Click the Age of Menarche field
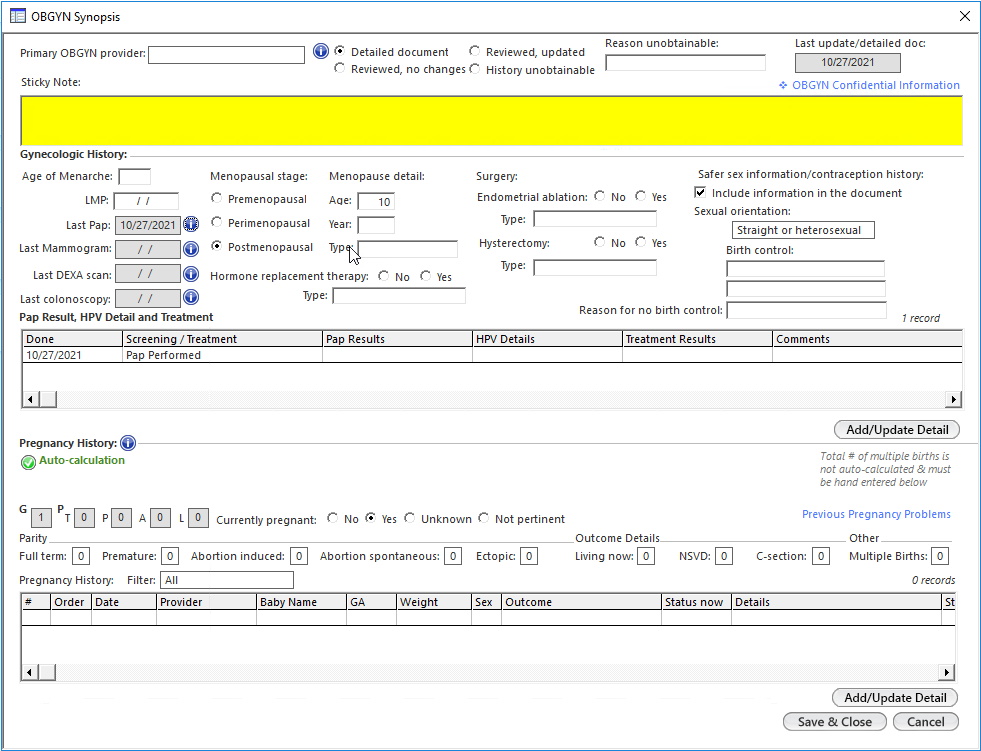This screenshot has height=751, width=981. [135, 176]
